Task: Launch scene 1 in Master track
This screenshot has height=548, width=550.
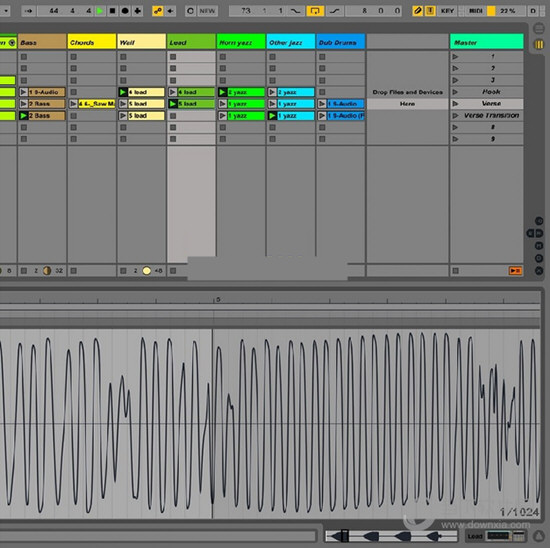Action: 455,56
